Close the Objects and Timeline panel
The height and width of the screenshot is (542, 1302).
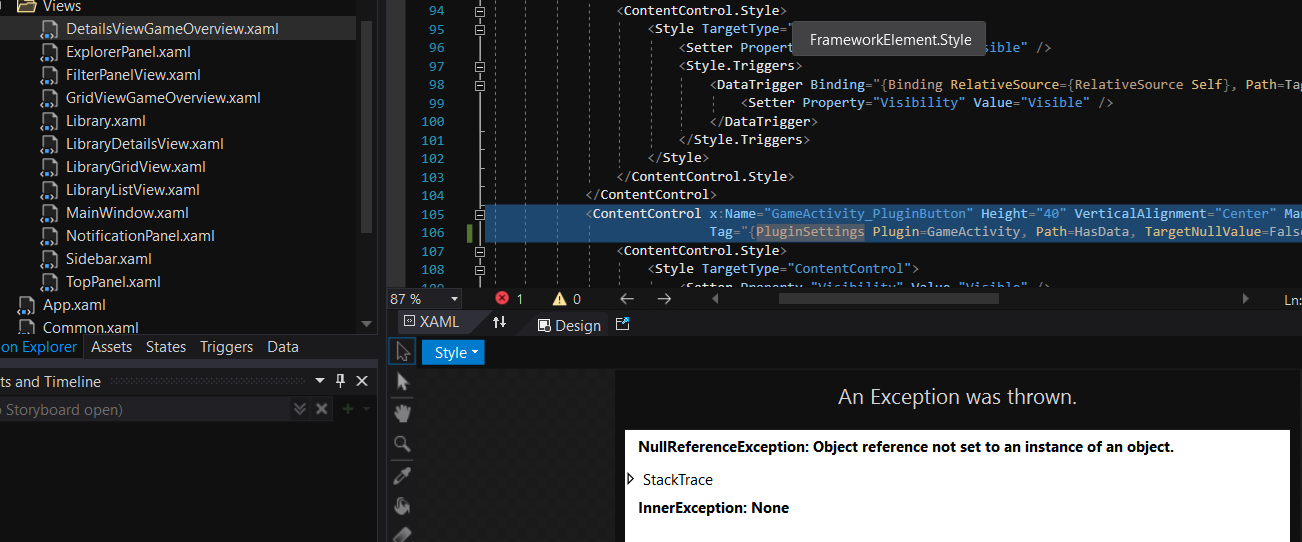(x=362, y=381)
